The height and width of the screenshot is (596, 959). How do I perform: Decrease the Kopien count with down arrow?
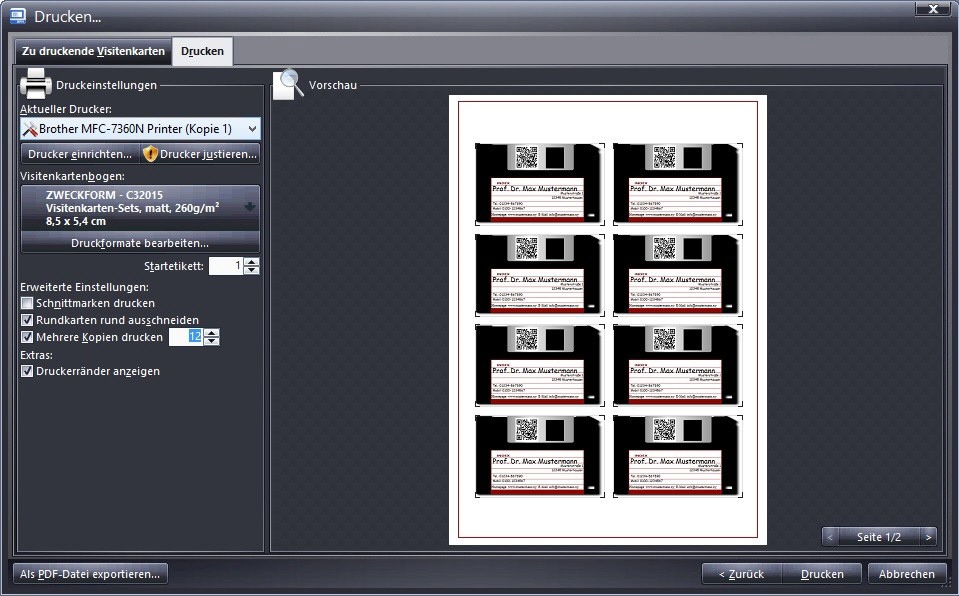pos(212,341)
